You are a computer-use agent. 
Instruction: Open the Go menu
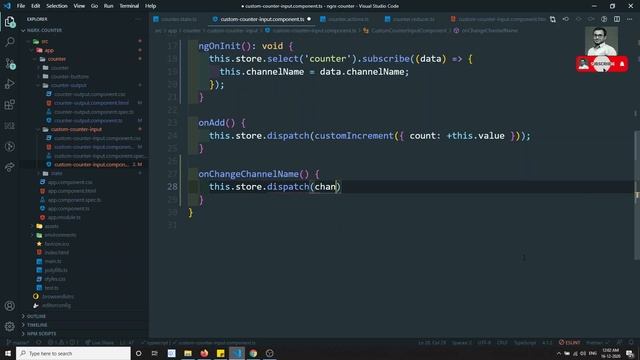tap(94, 6)
